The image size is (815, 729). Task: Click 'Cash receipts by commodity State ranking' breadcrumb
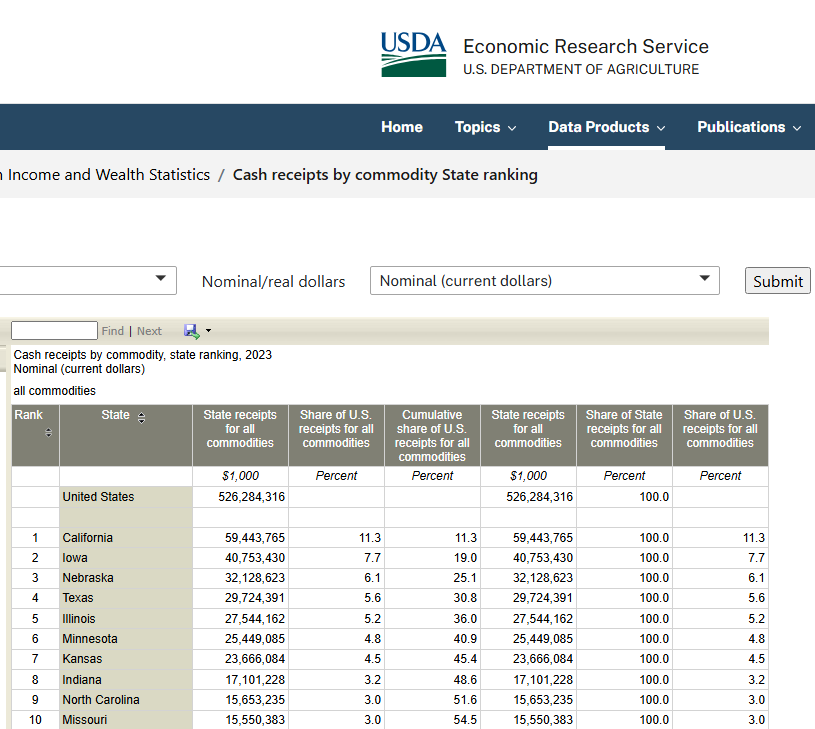[385, 175]
